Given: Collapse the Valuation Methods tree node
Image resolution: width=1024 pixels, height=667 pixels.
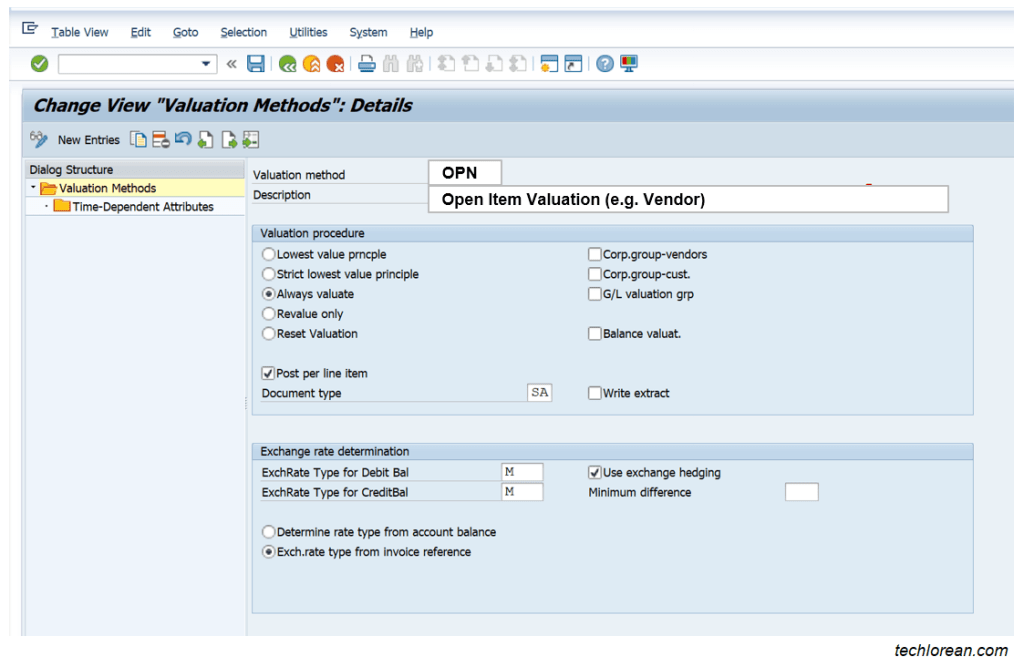Looking at the screenshot, I should tap(32, 187).
